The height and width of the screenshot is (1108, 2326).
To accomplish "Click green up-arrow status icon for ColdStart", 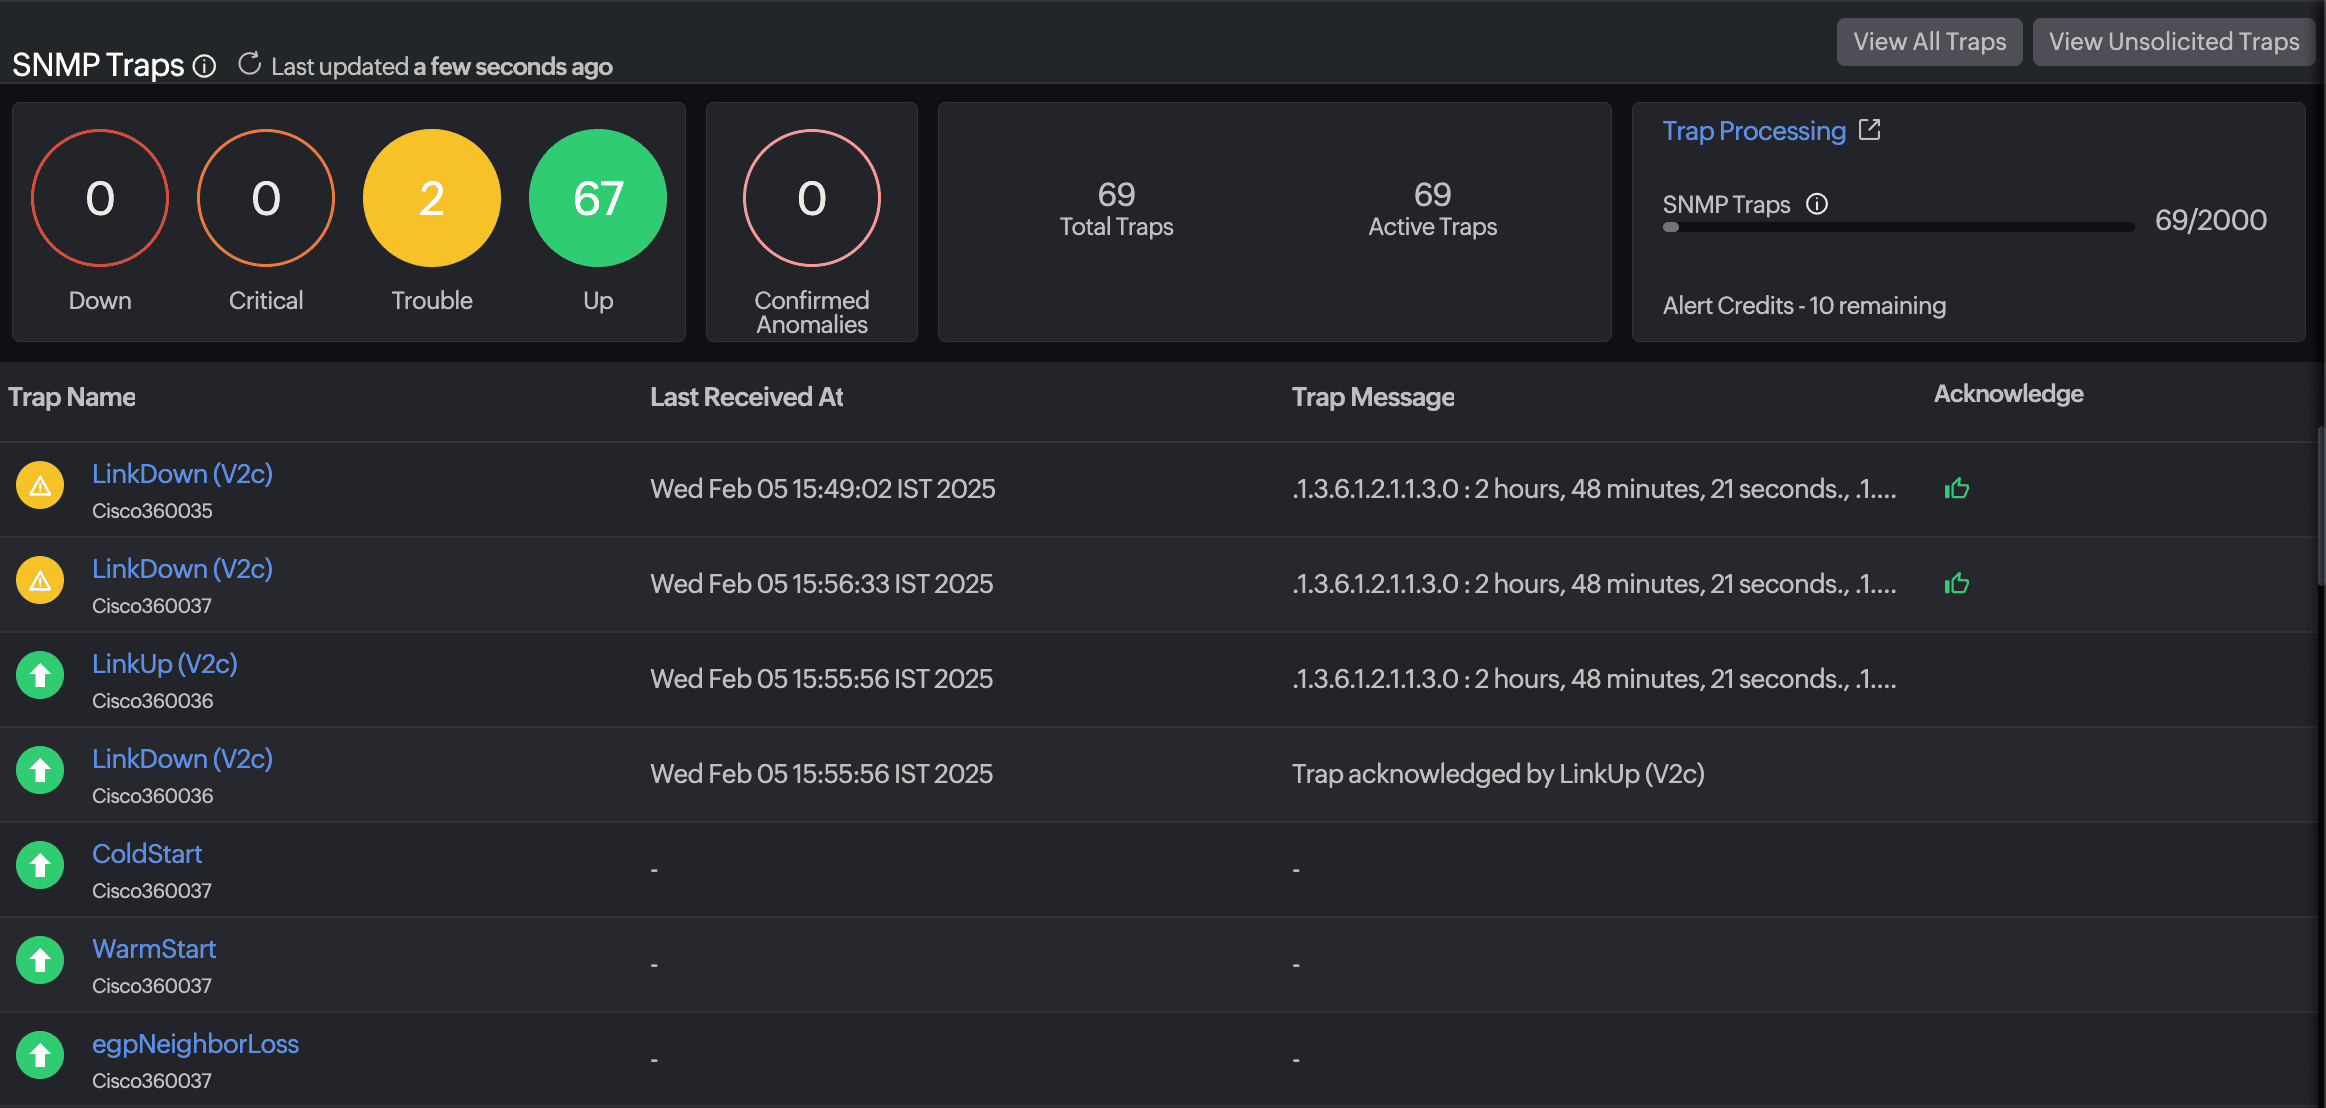I will point(40,866).
